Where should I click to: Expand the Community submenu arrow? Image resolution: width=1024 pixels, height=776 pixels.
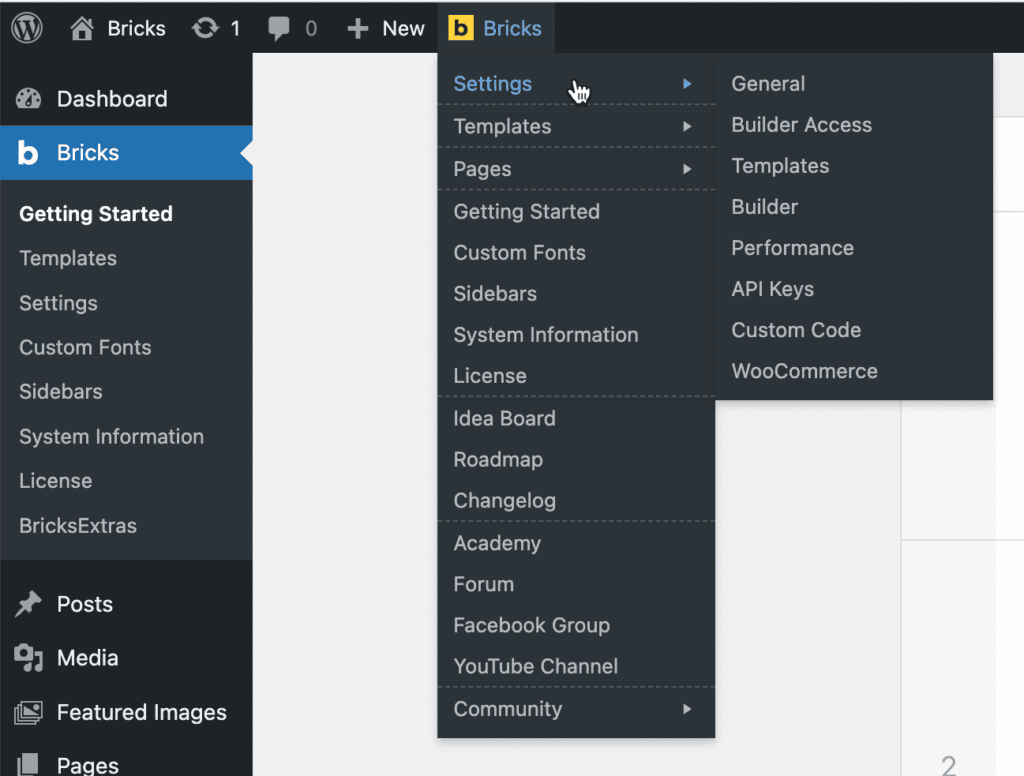[687, 709]
